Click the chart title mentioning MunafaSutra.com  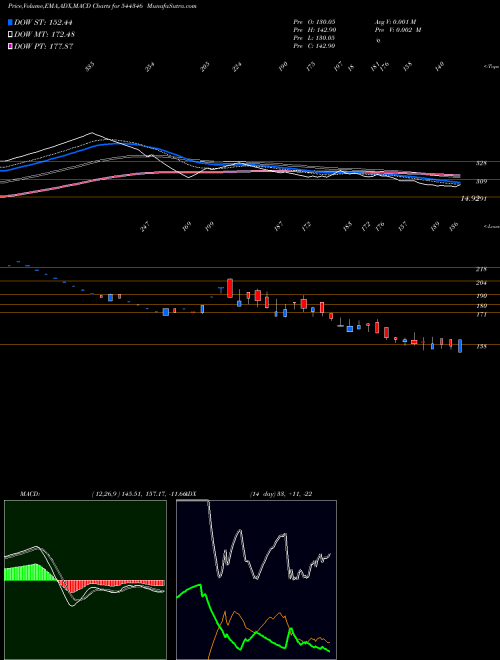102,6
